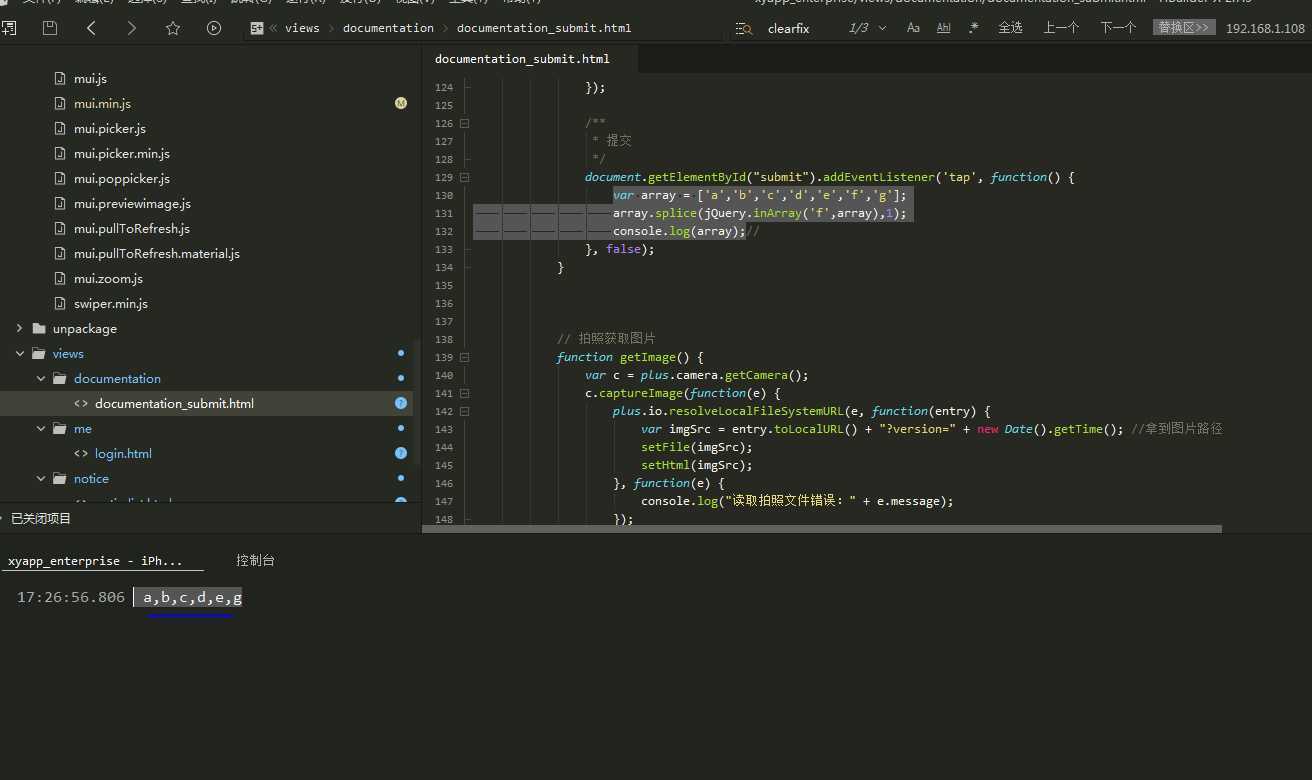Open mui.poppicker.js in the file tree
Viewport: 1312px width, 780px height.
point(122,178)
